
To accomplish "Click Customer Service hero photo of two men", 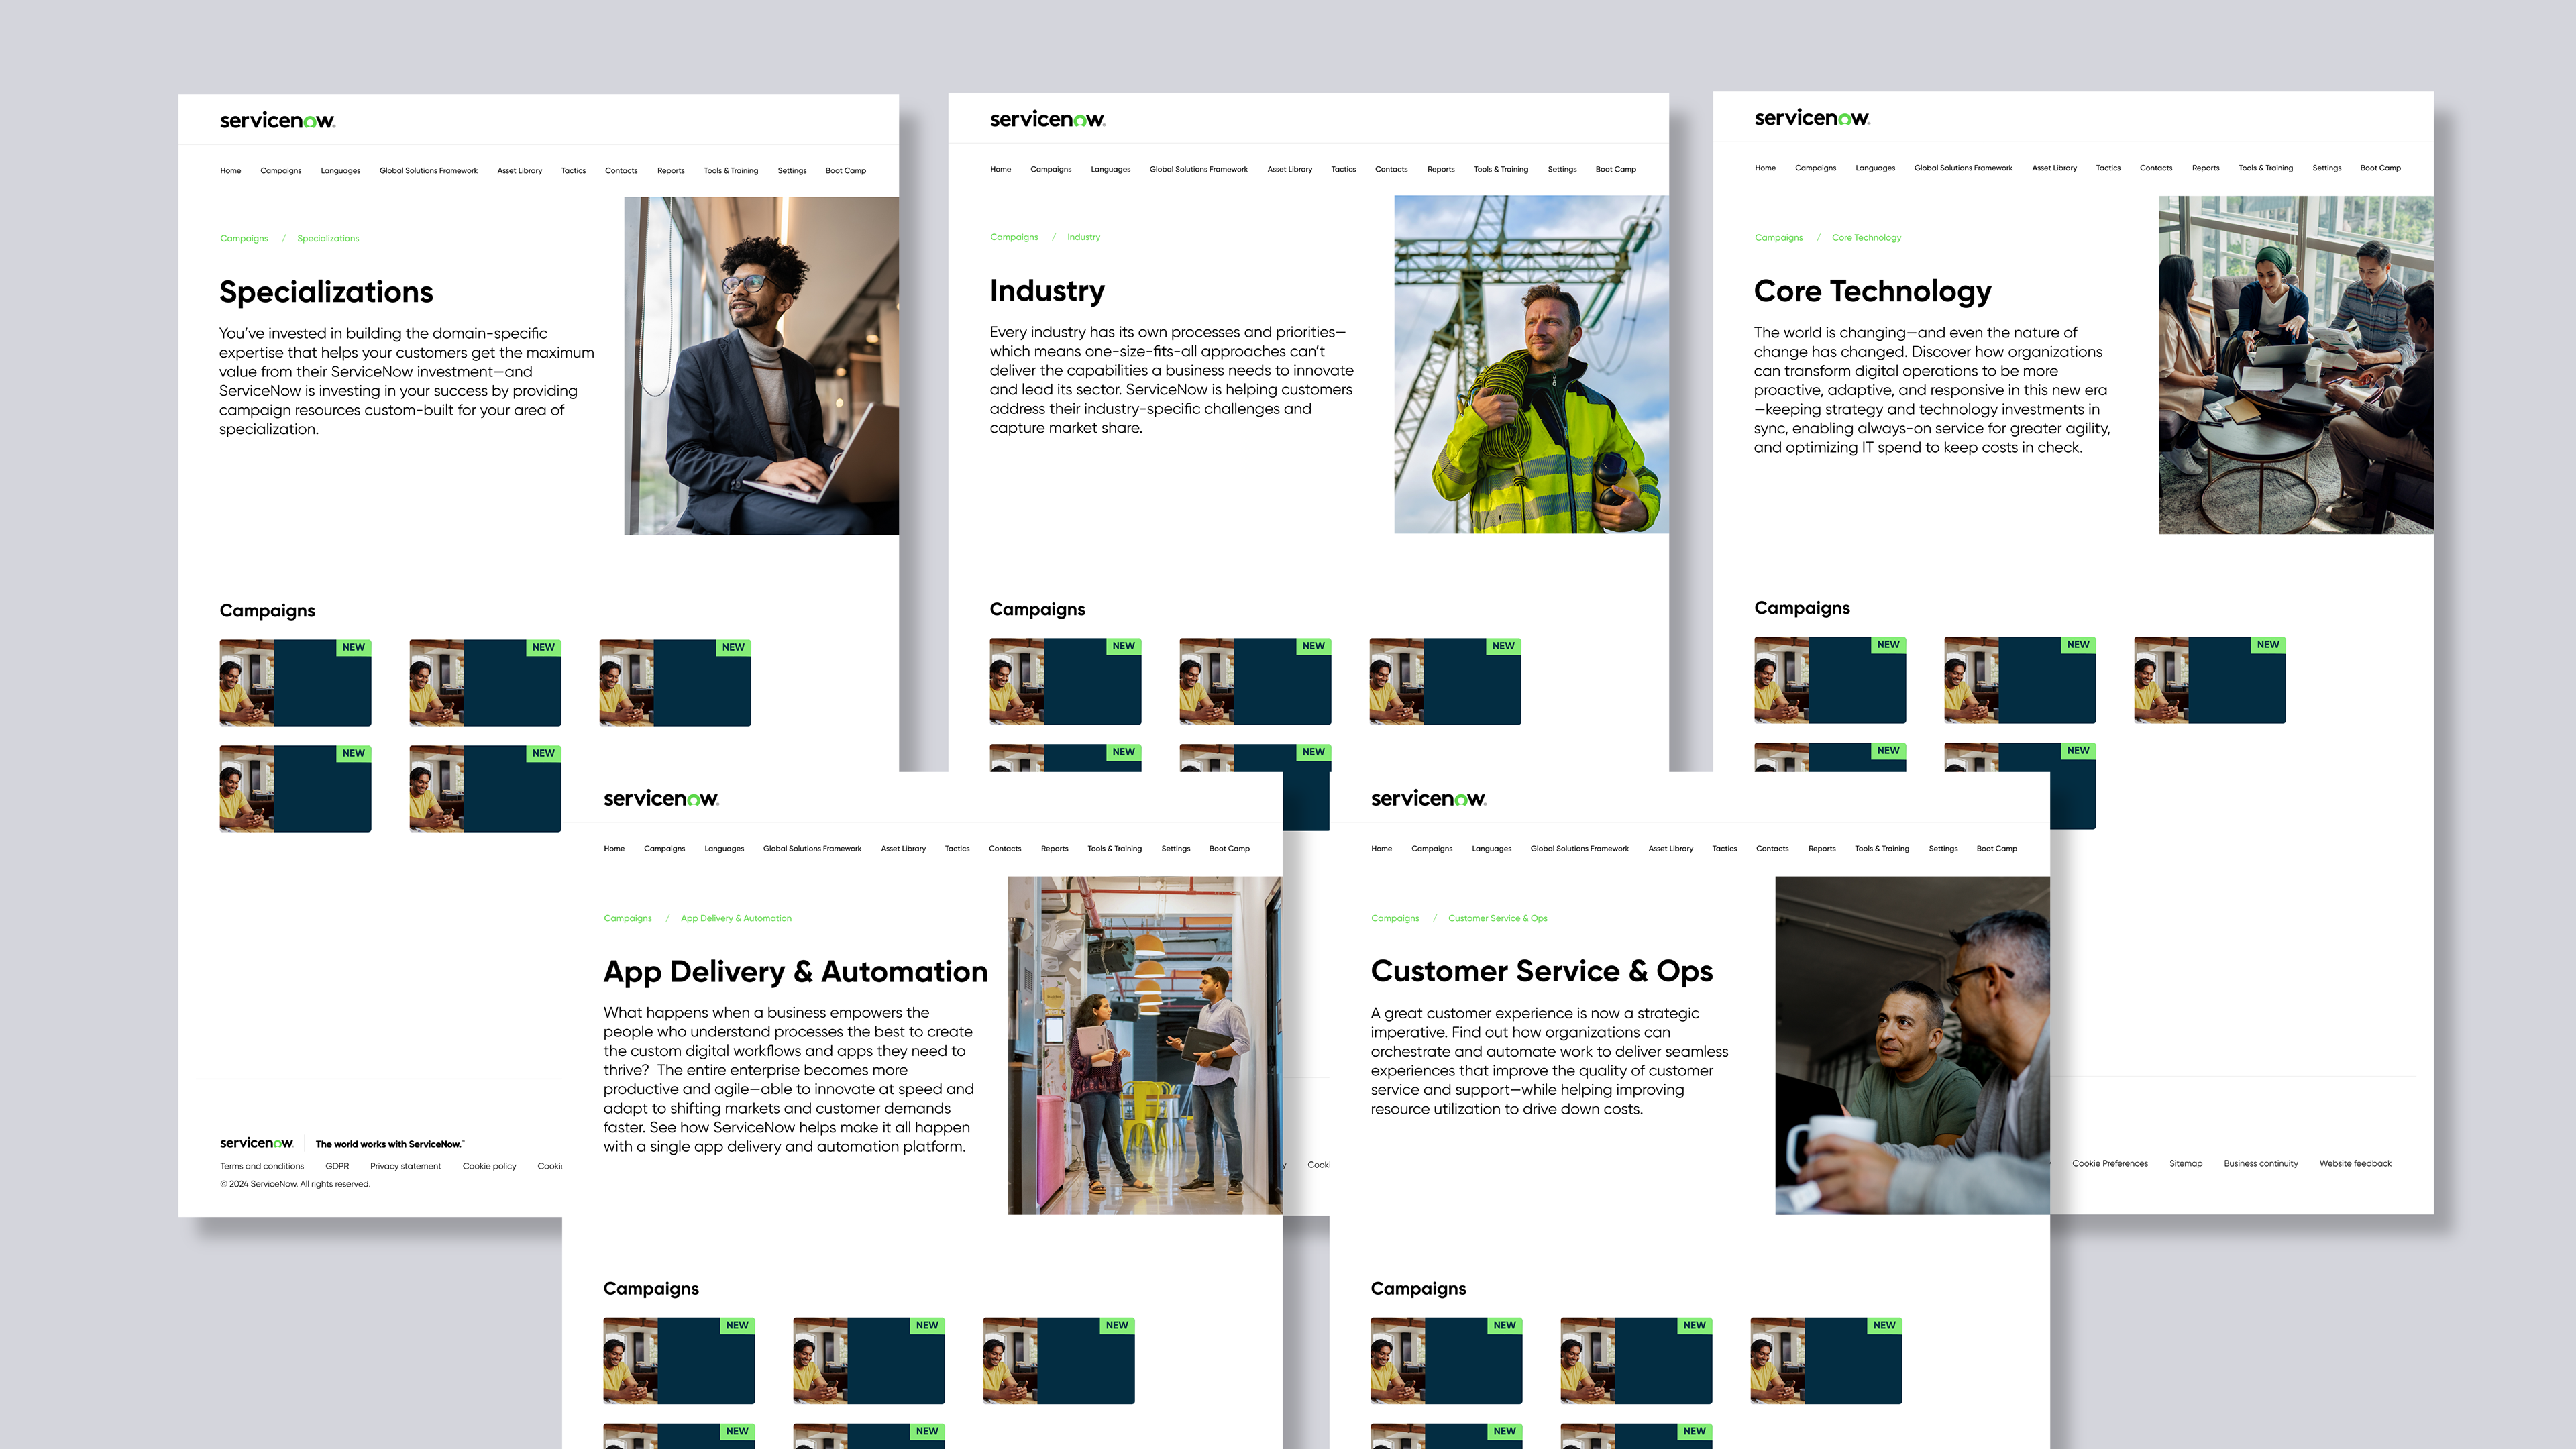I will point(1912,1046).
